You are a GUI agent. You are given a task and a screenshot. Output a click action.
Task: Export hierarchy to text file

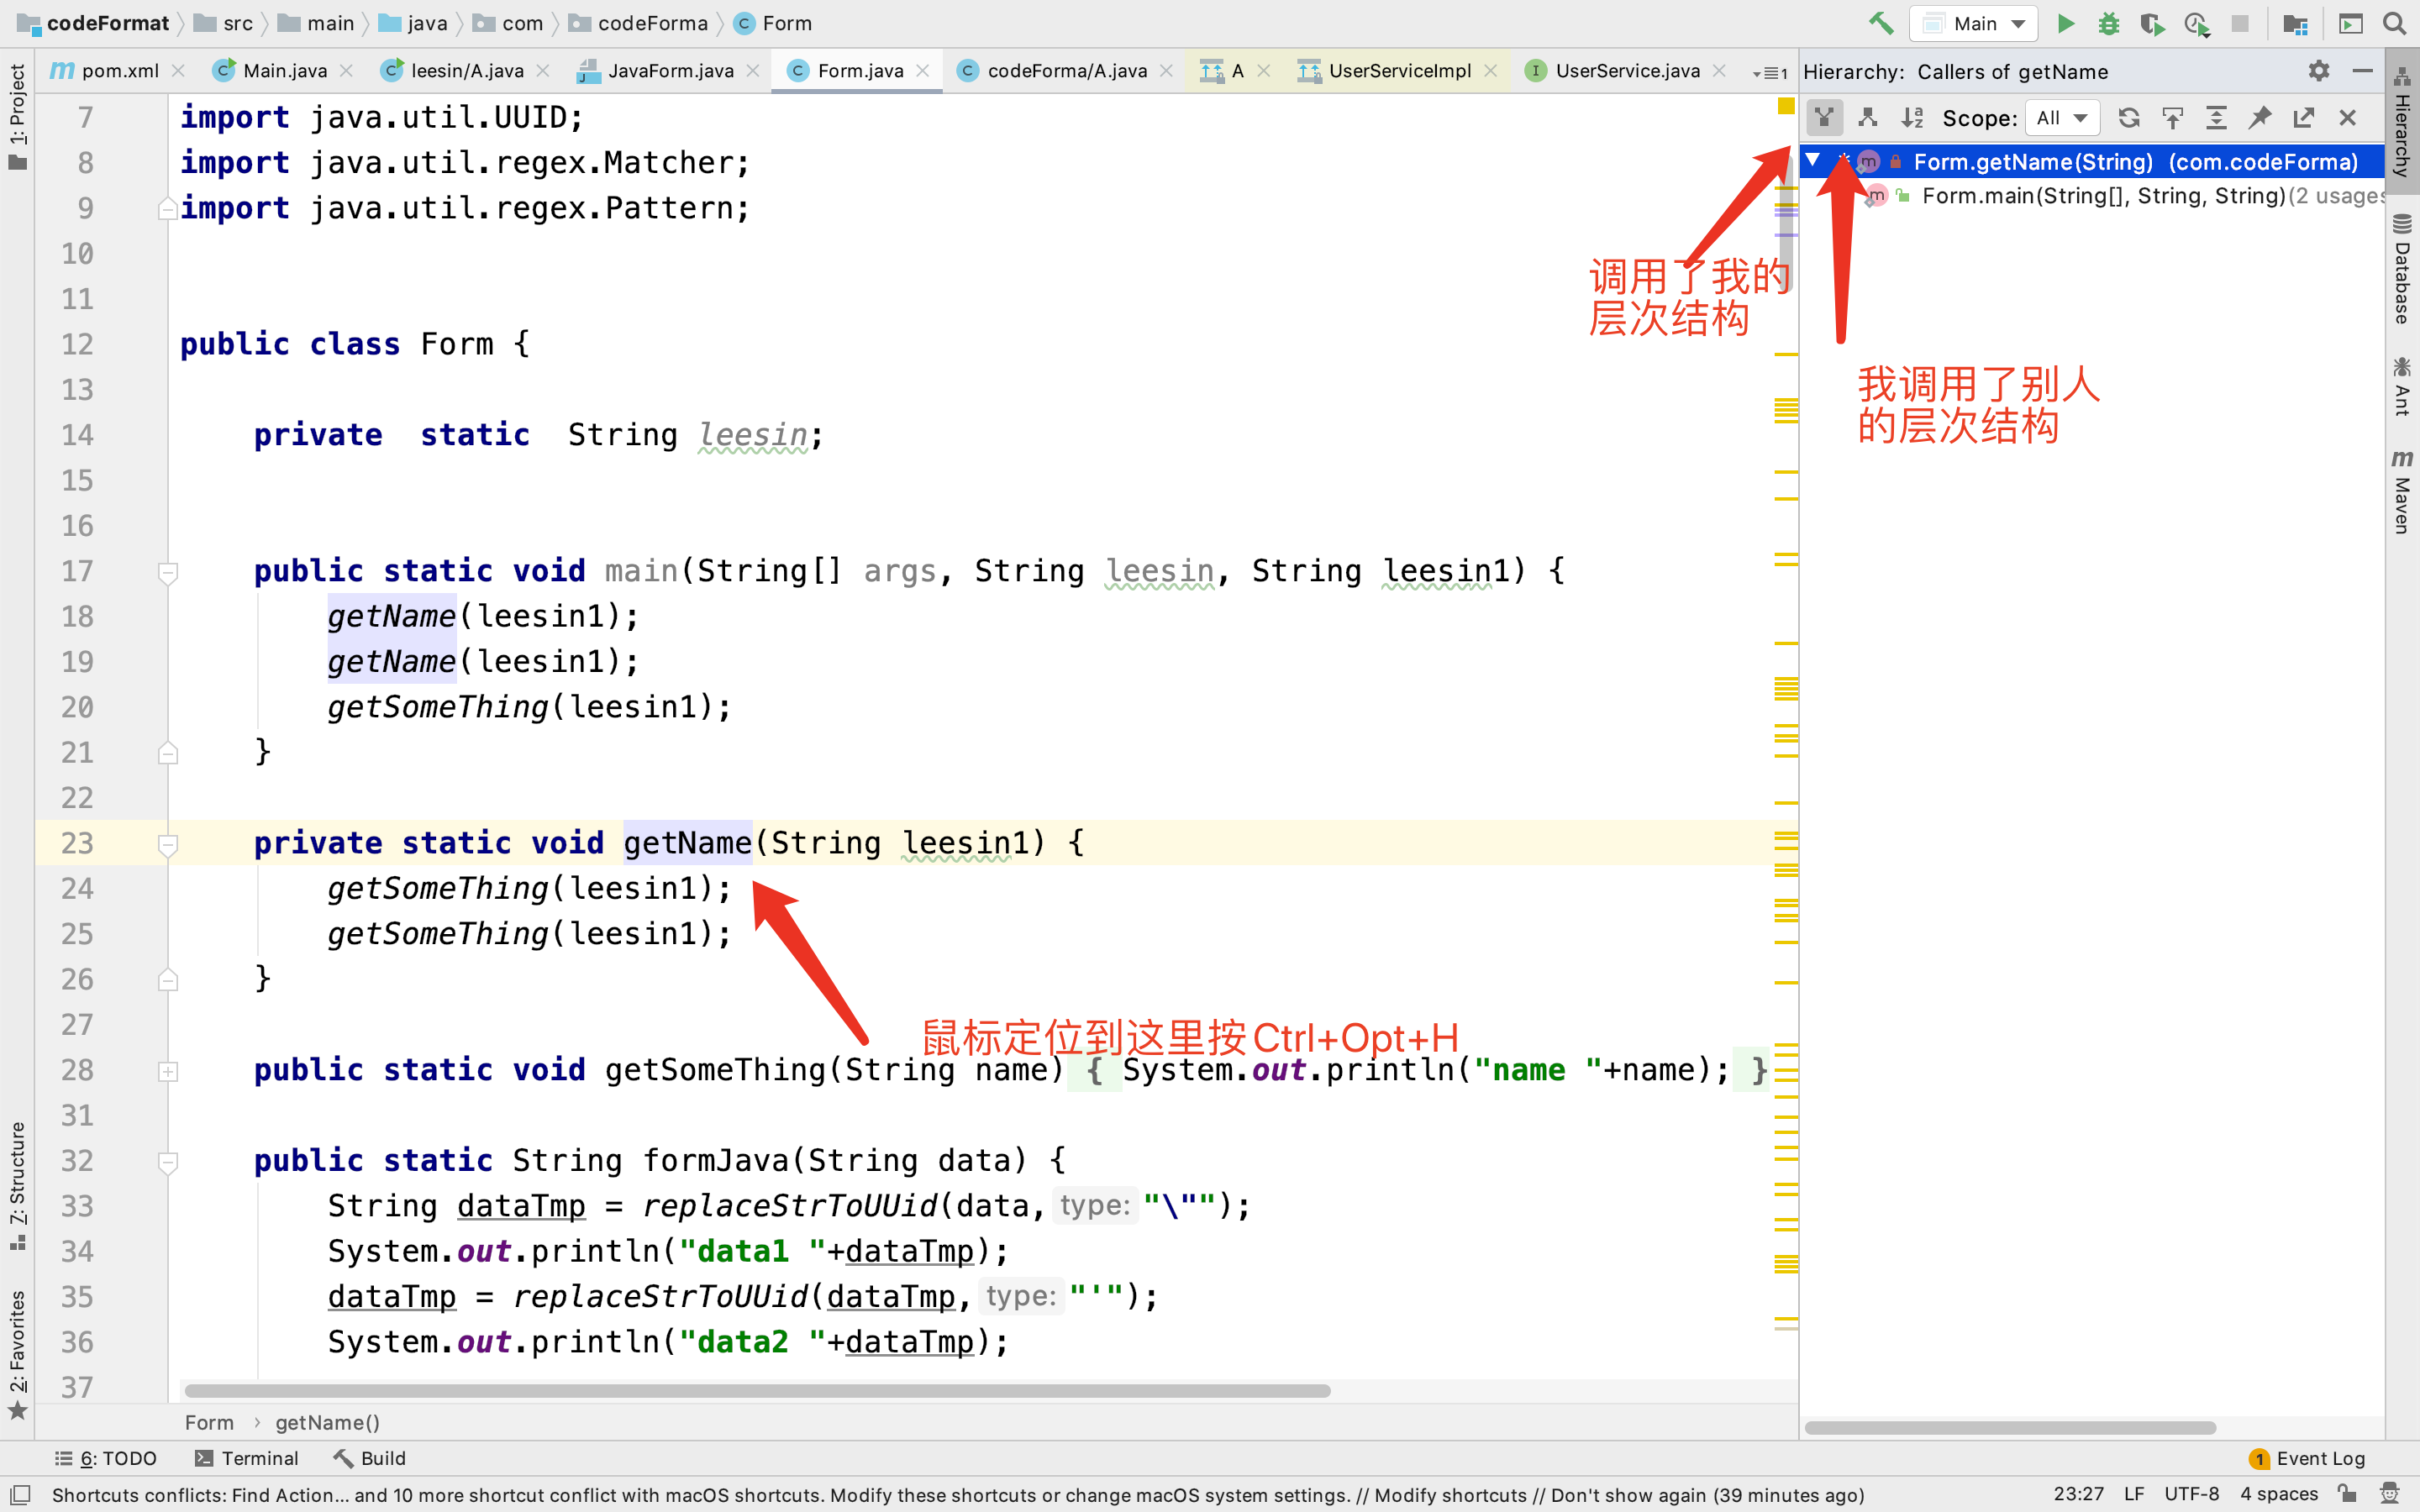click(2304, 118)
